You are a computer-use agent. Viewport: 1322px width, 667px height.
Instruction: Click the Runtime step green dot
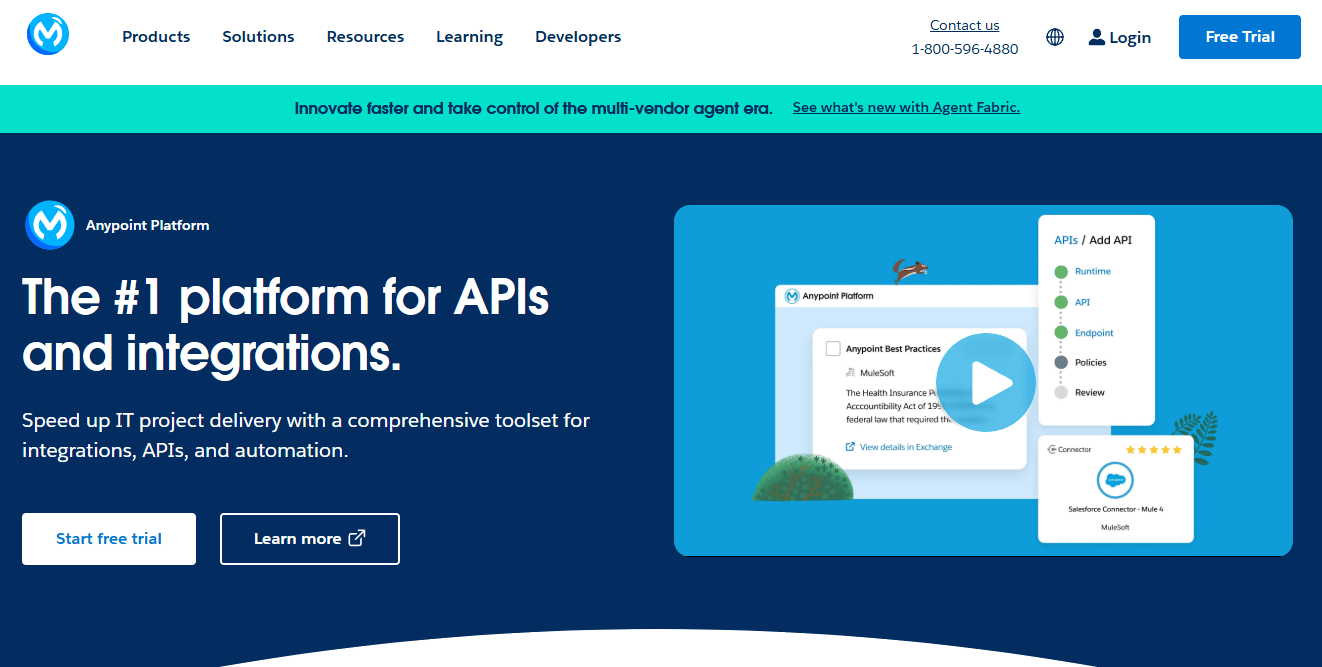click(x=1061, y=272)
